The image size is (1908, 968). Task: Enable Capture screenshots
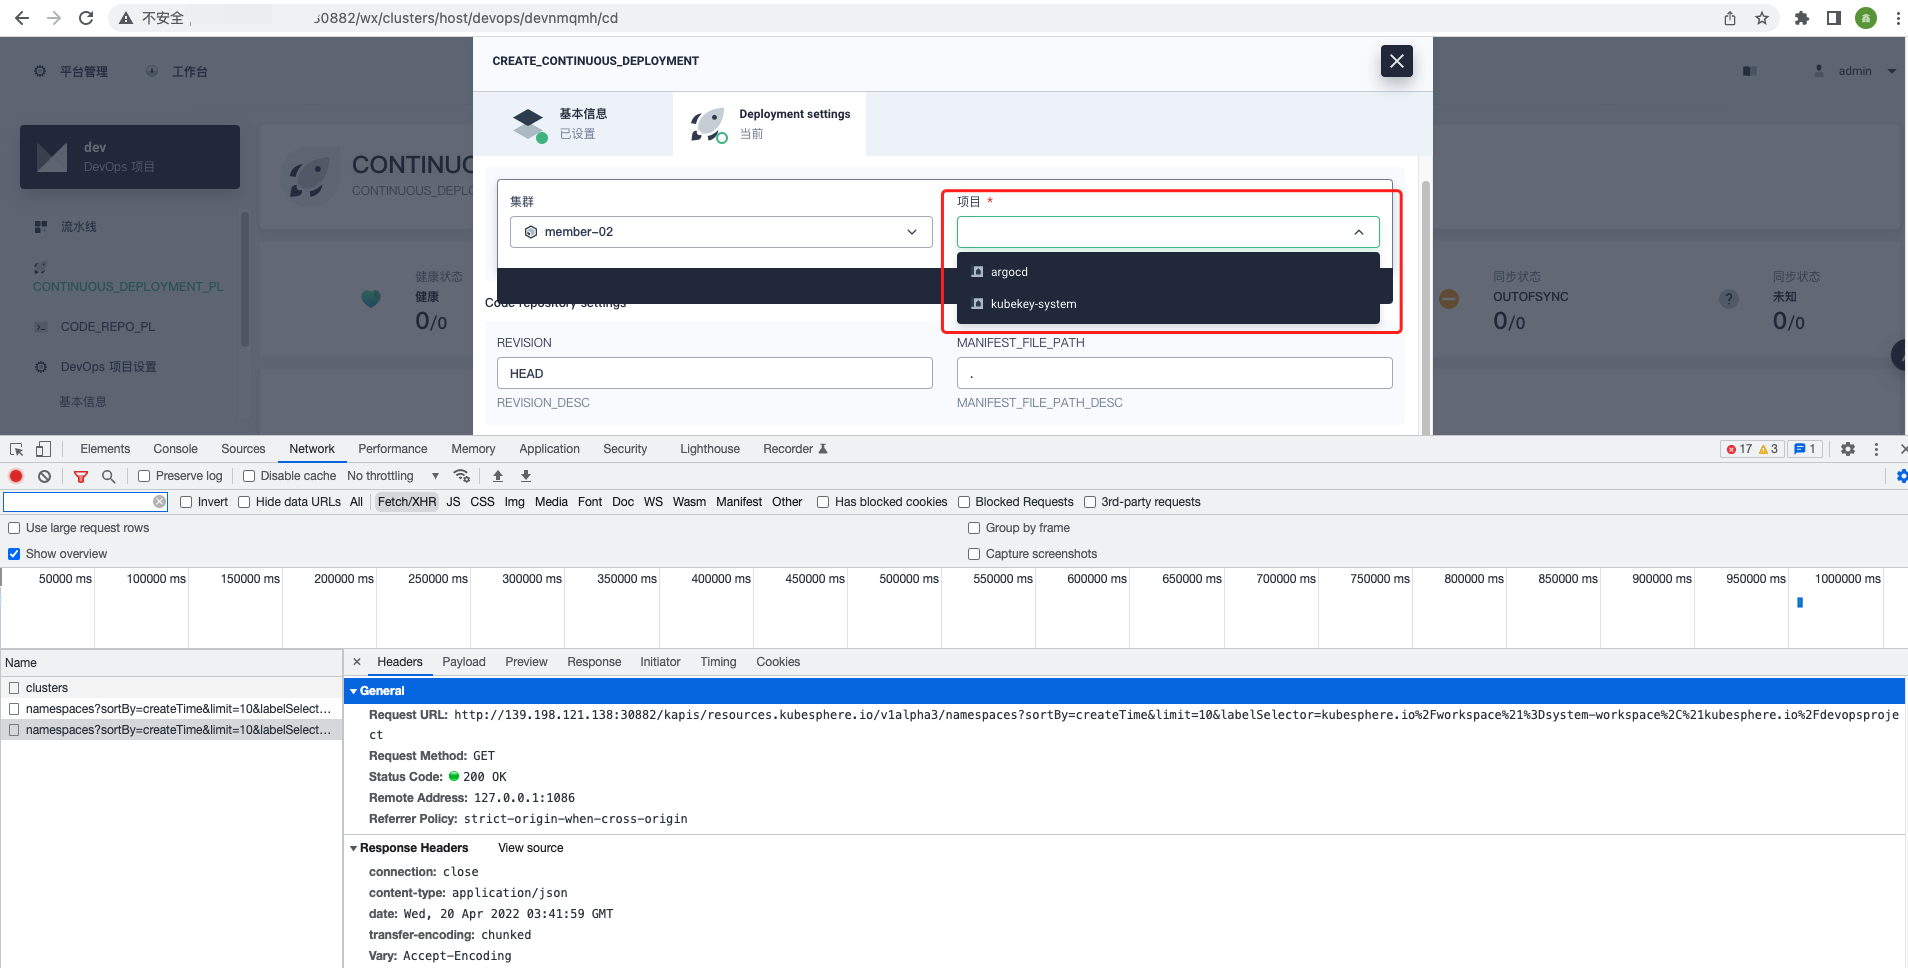[x=974, y=554]
